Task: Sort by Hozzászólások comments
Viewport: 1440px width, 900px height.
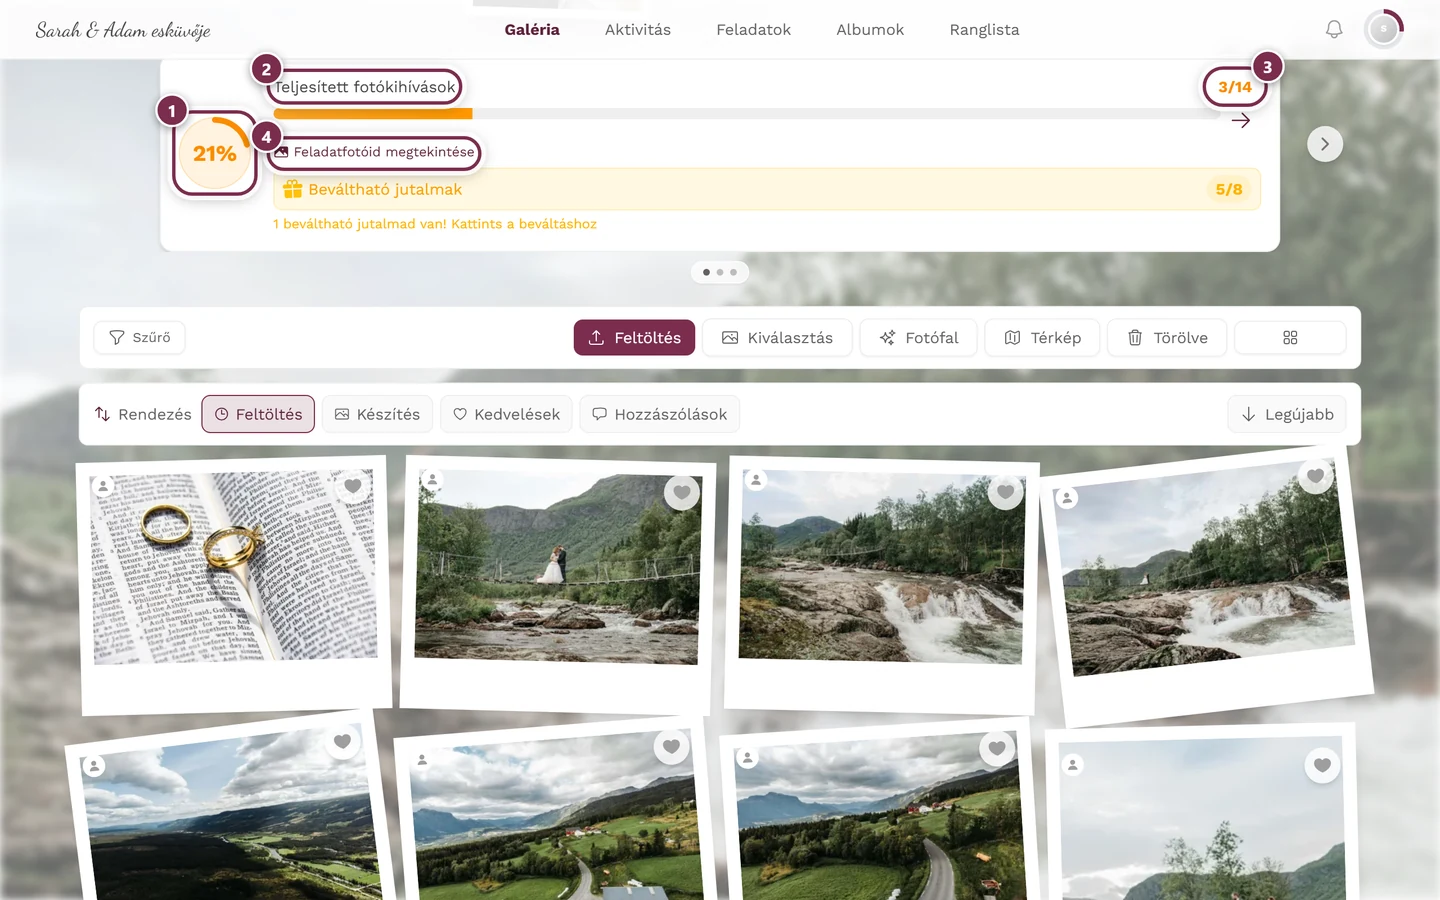Action: (x=659, y=414)
